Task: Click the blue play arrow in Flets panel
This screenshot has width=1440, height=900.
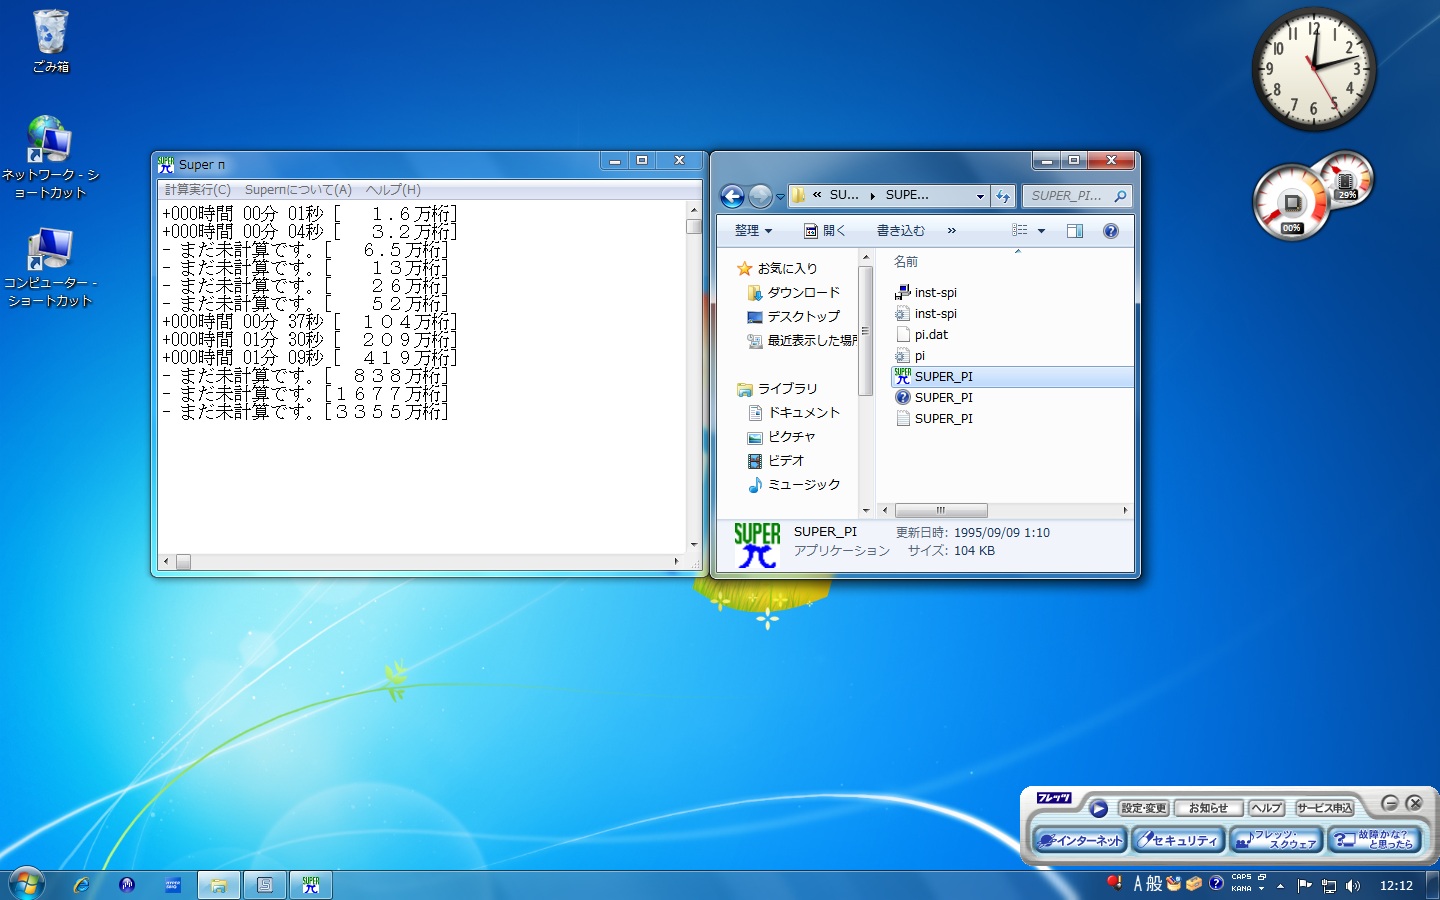Action: pyautogui.click(x=1098, y=808)
